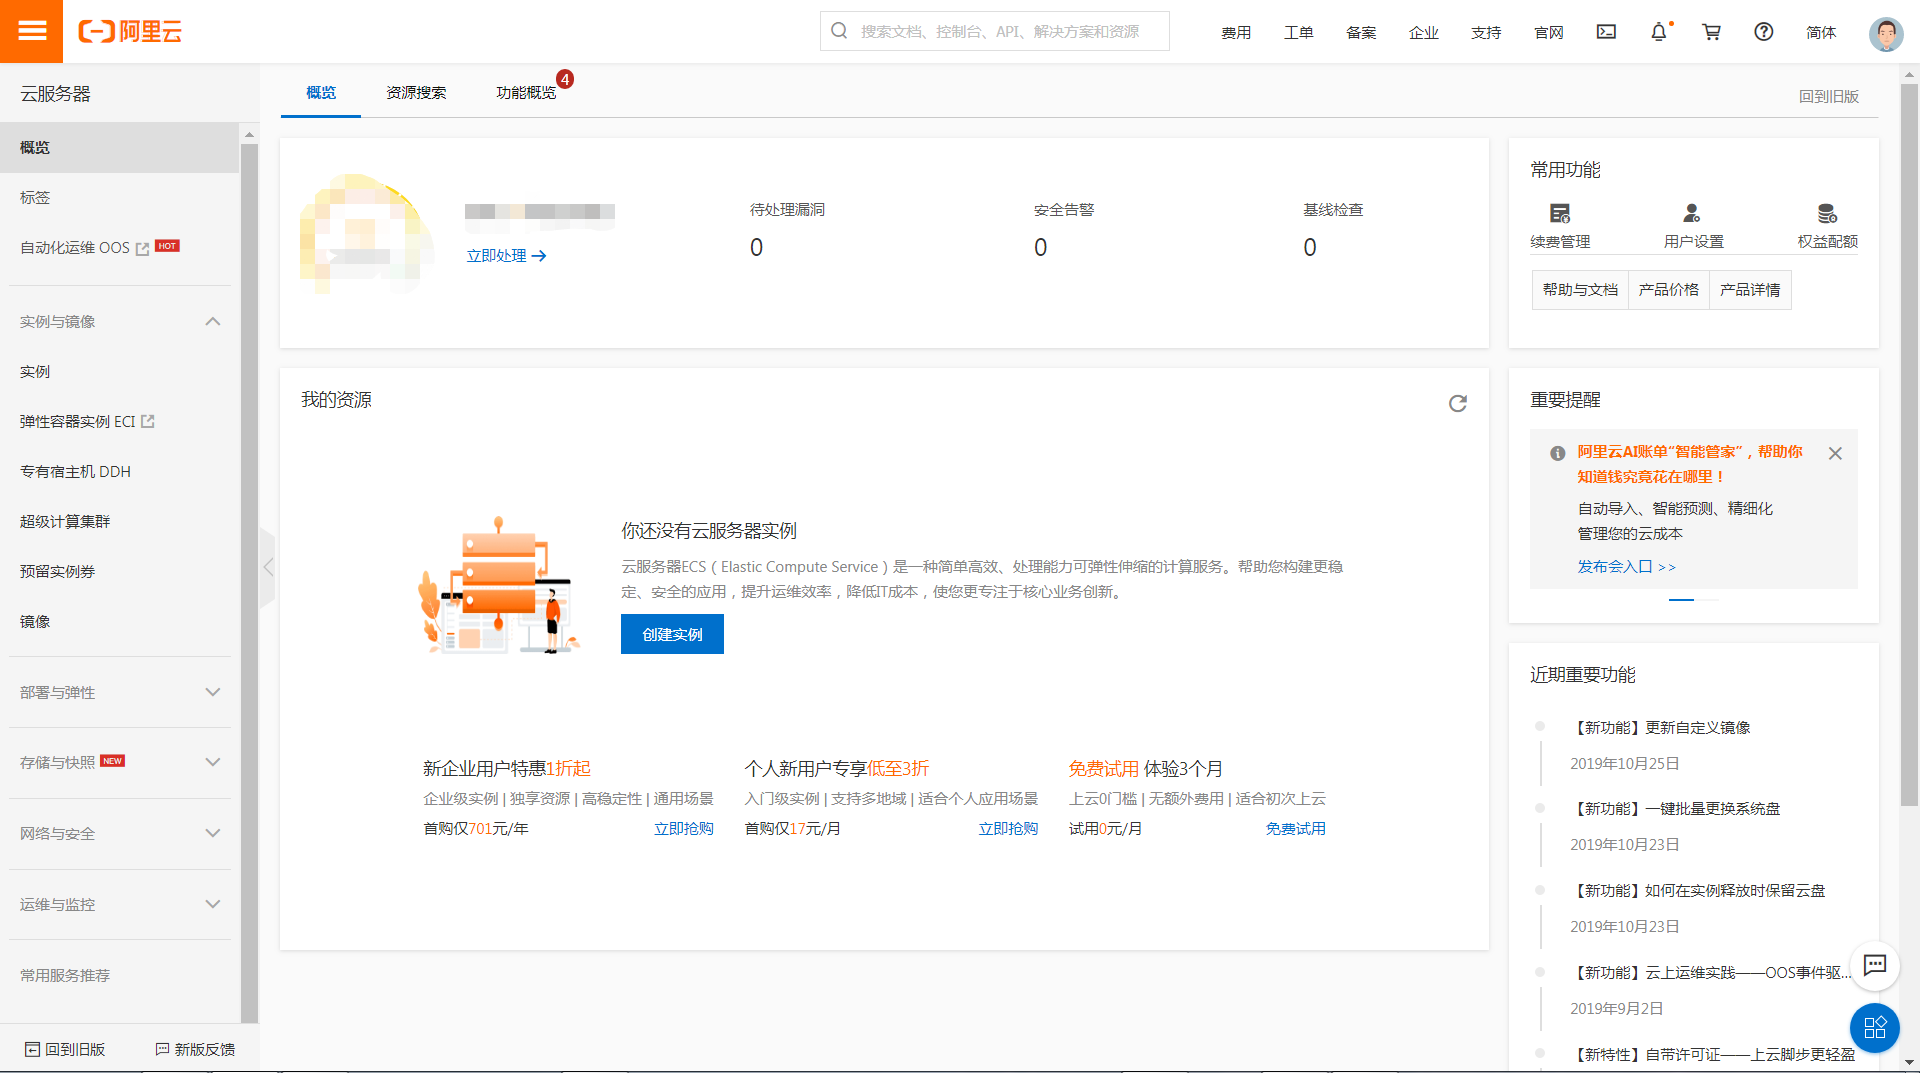This screenshot has width=1920, height=1073.
Task: Click the 立即处理 link
Action: [506, 256]
